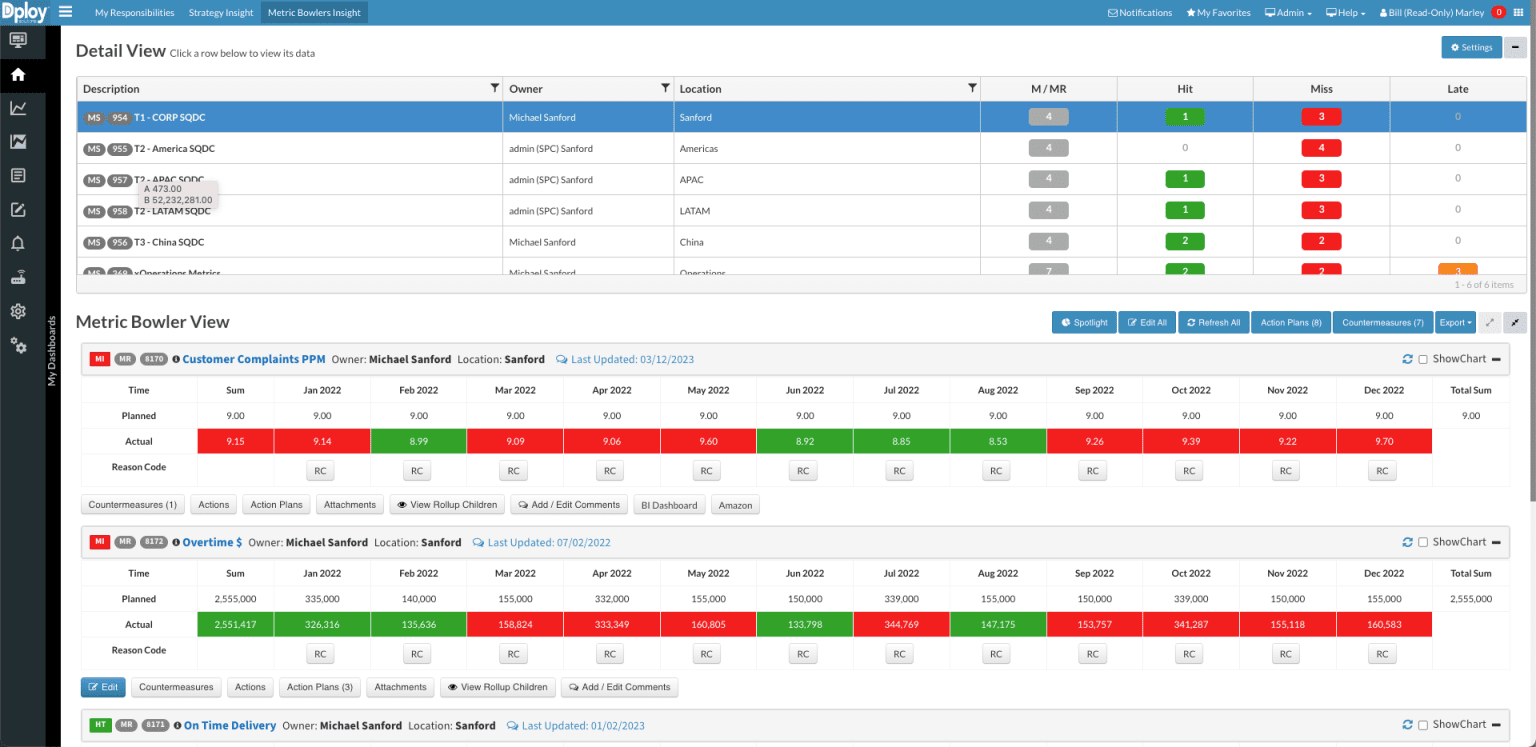
Task: Select the T2 - APAC SQDC row
Action: click(x=400, y=179)
